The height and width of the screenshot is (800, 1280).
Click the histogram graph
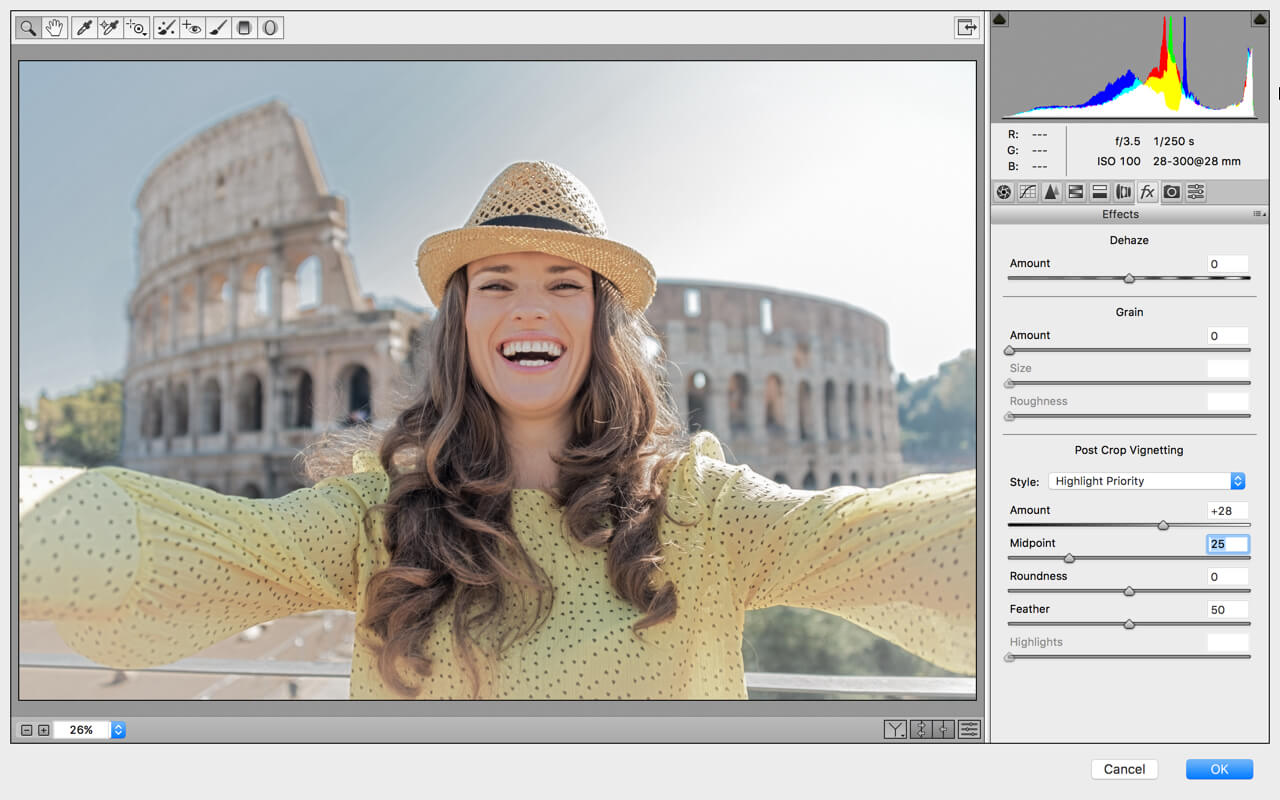click(x=1129, y=65)
